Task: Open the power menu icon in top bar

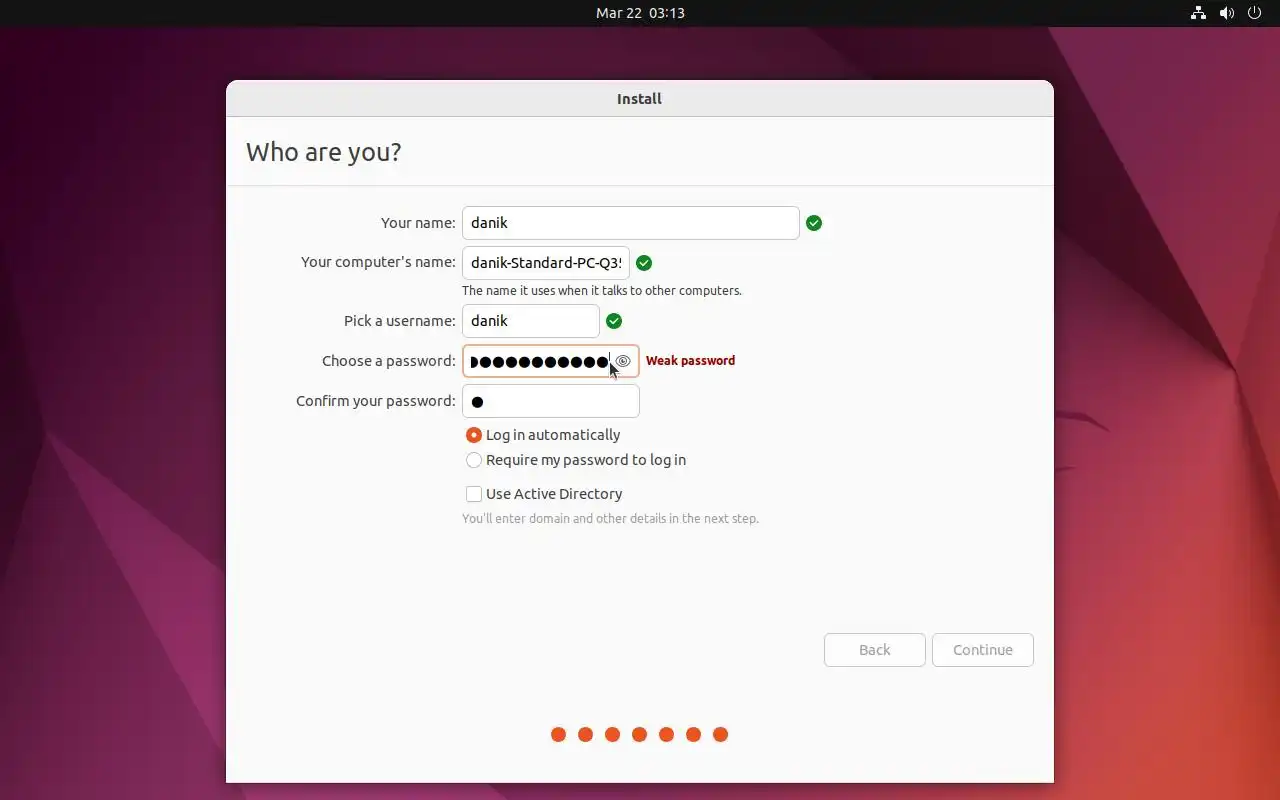Action: coord(1255,13)
